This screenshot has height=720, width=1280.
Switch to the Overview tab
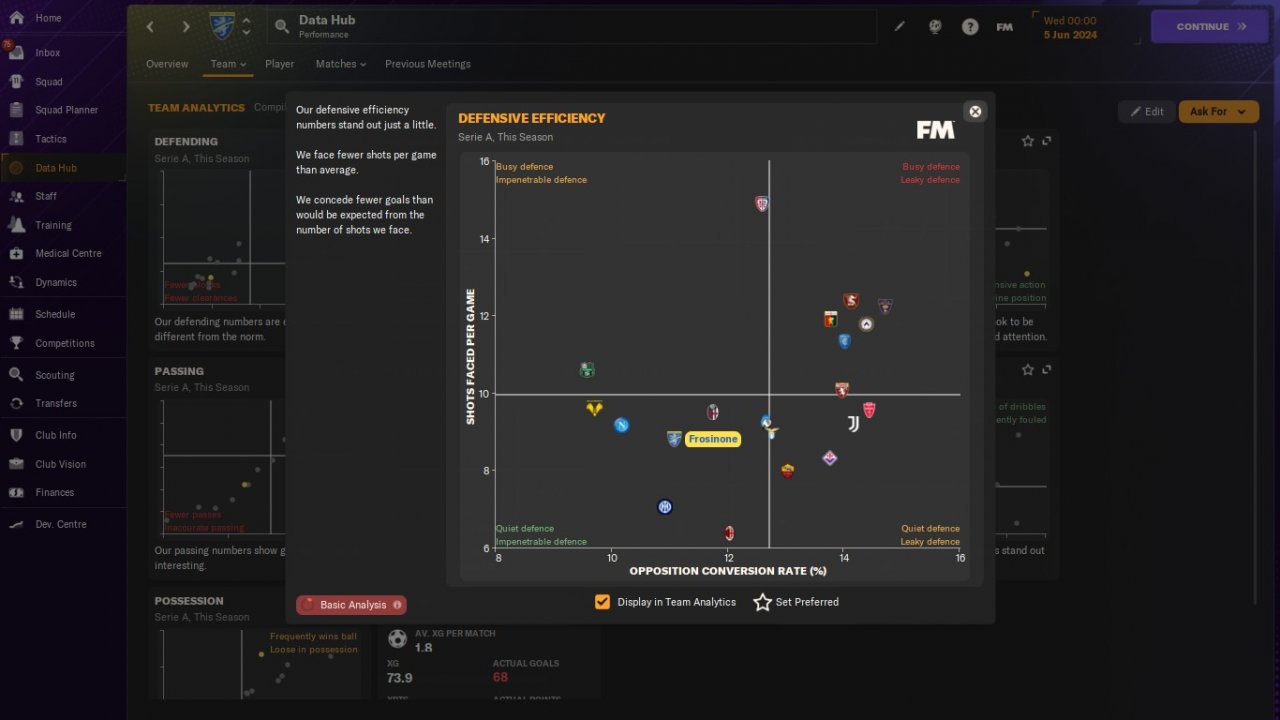coord(167,64)
